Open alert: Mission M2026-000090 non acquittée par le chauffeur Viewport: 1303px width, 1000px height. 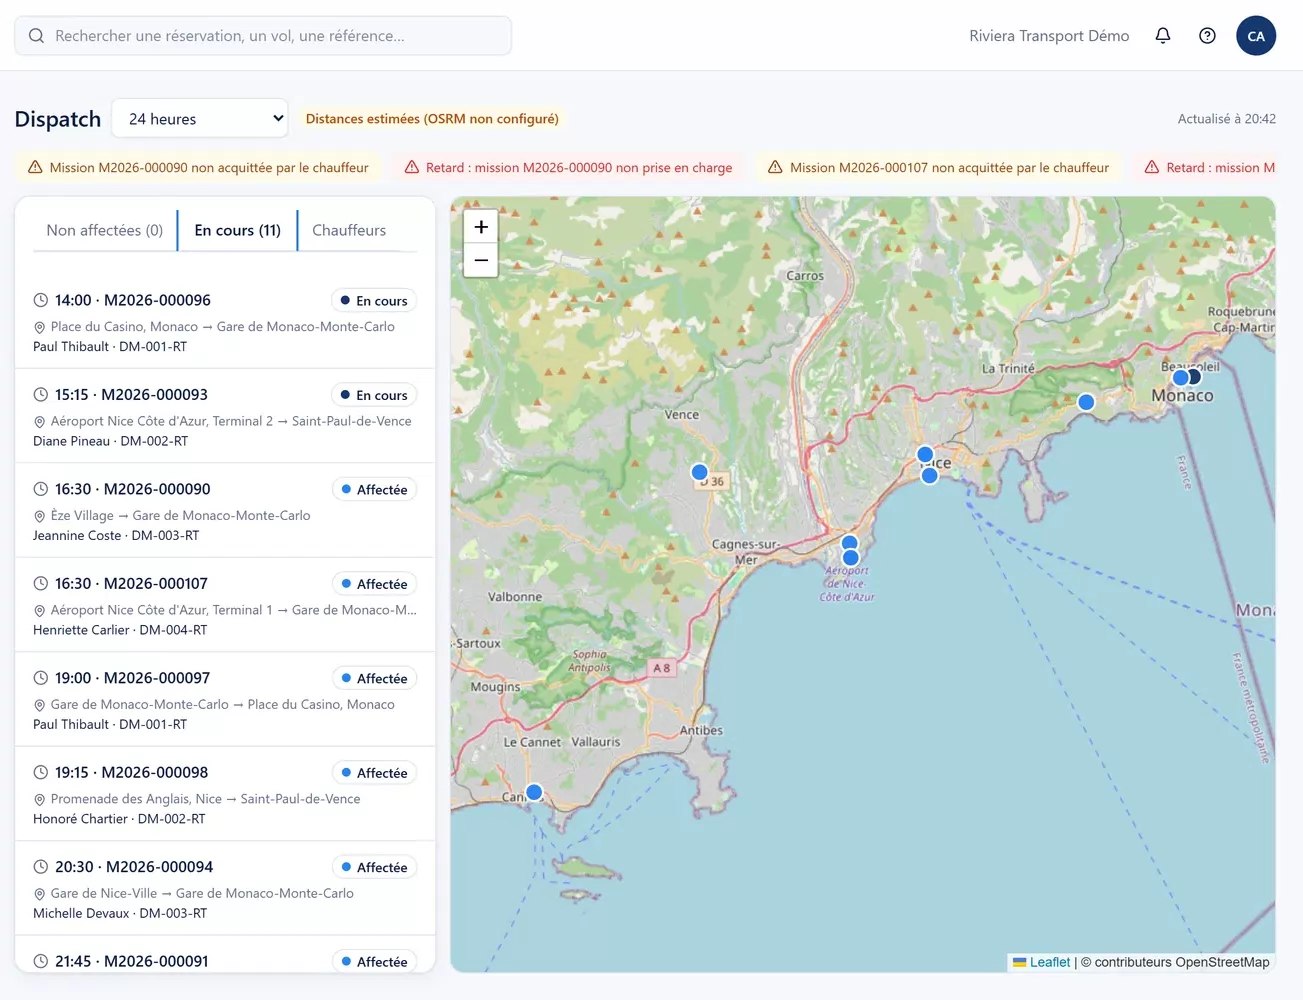point(198,167)
